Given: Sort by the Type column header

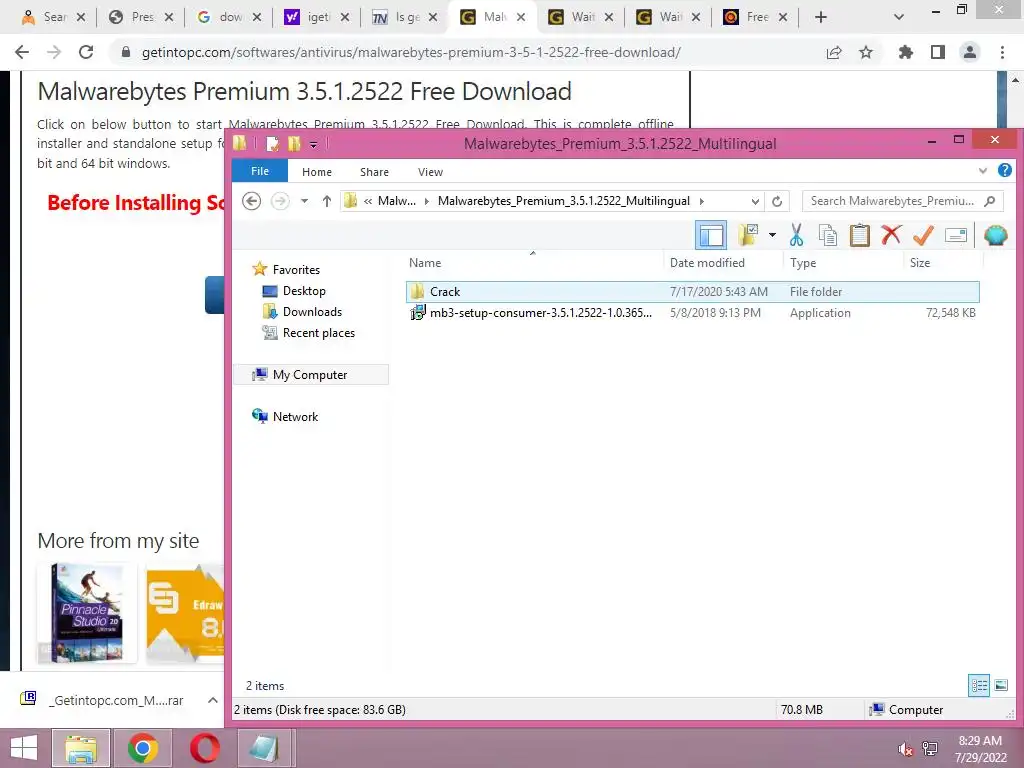Looking at the screenshot, I should [843, 263].
